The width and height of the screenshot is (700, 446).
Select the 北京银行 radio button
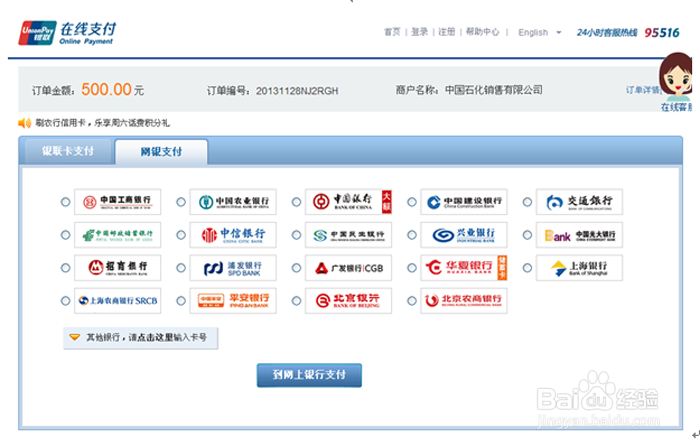296,301
